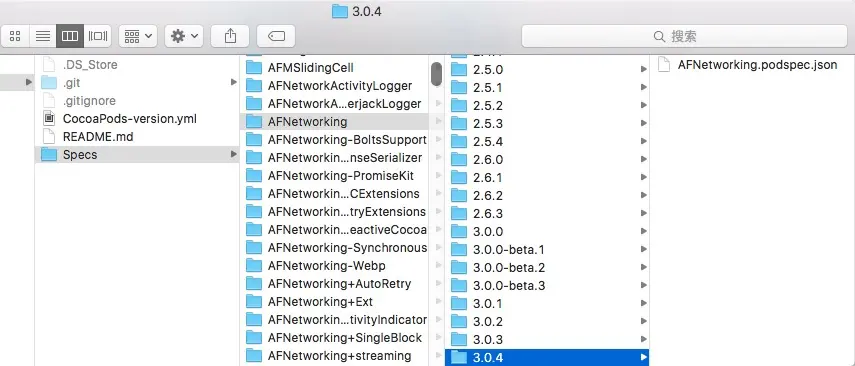The image size is (855, 366).
Task: Expand arrow beside 3.0.1 folder
Action: coord(644,304)
